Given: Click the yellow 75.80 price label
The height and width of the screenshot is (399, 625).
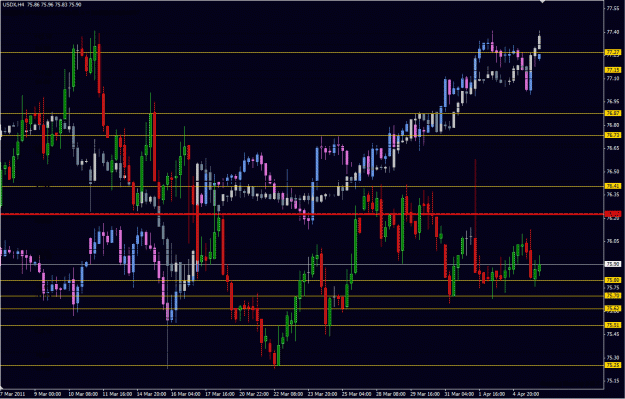Looking at the screenshot, I should coord(613,280).
